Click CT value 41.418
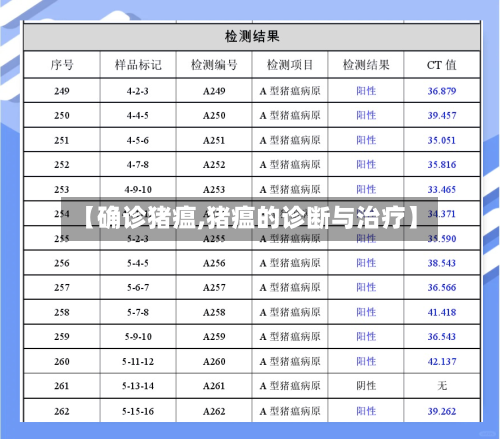500x439 pixels. (442, 312)
